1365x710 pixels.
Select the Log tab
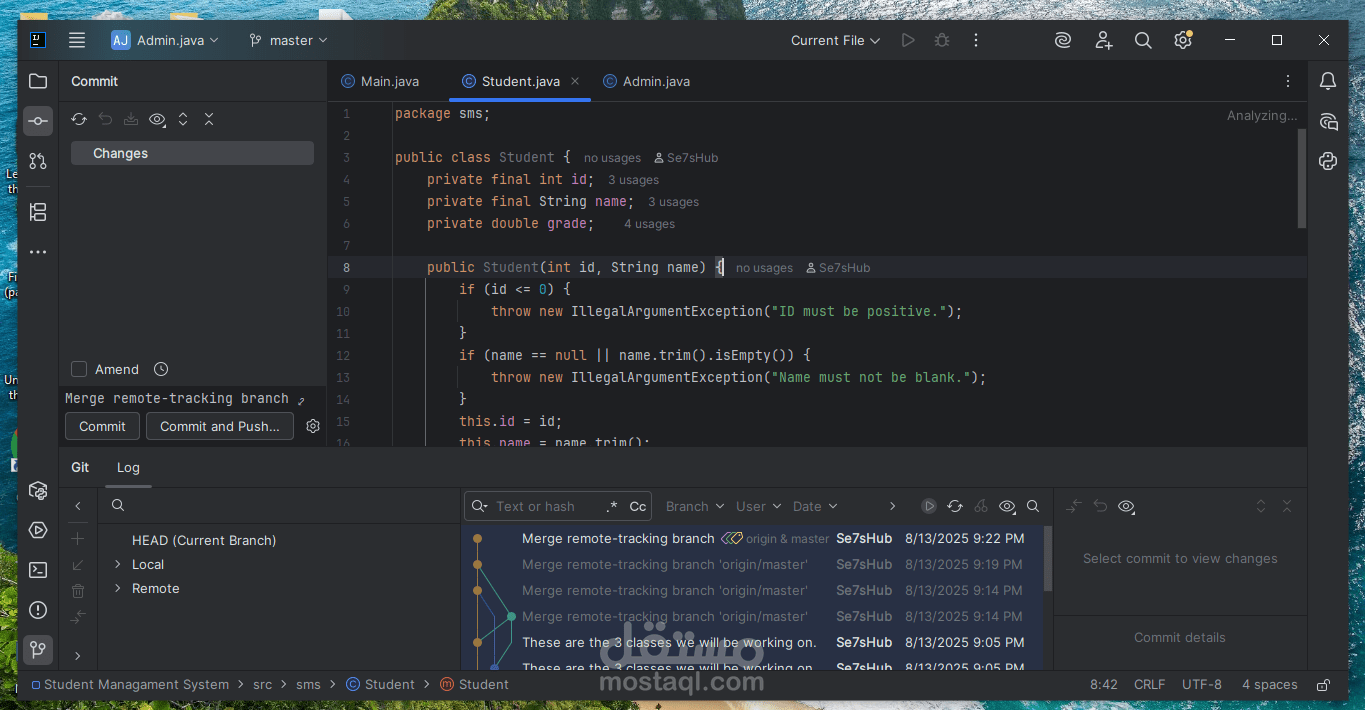click(x=128, y=467)
